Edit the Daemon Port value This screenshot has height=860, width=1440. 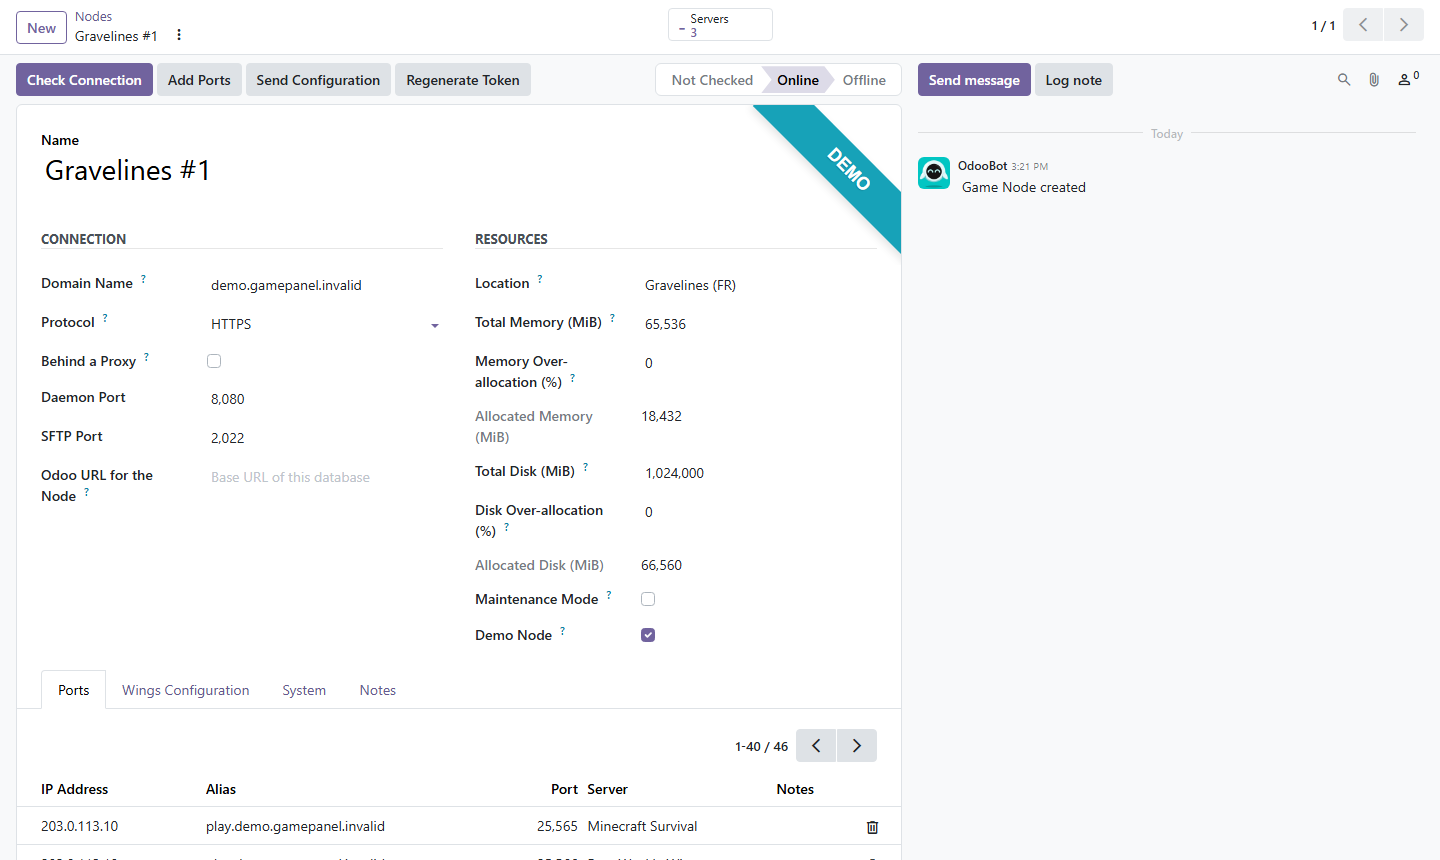tap(326, 399)
